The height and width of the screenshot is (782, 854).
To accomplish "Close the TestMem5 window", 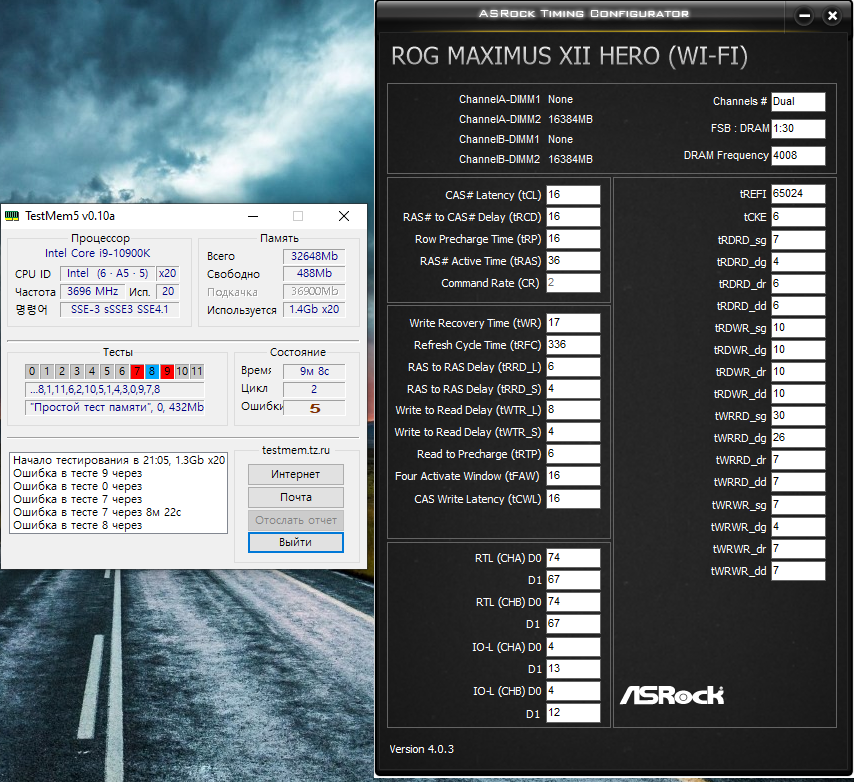I will pos(344,216).
